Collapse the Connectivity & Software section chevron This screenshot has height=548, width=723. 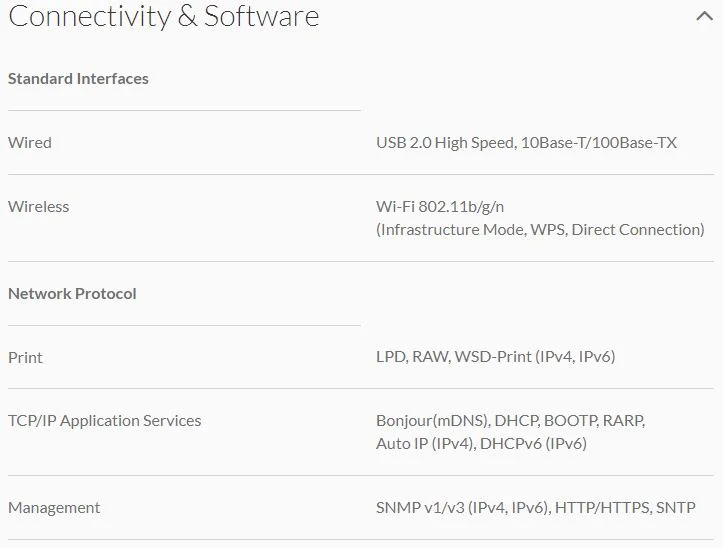pyautogui.click(x=705, y=17)
